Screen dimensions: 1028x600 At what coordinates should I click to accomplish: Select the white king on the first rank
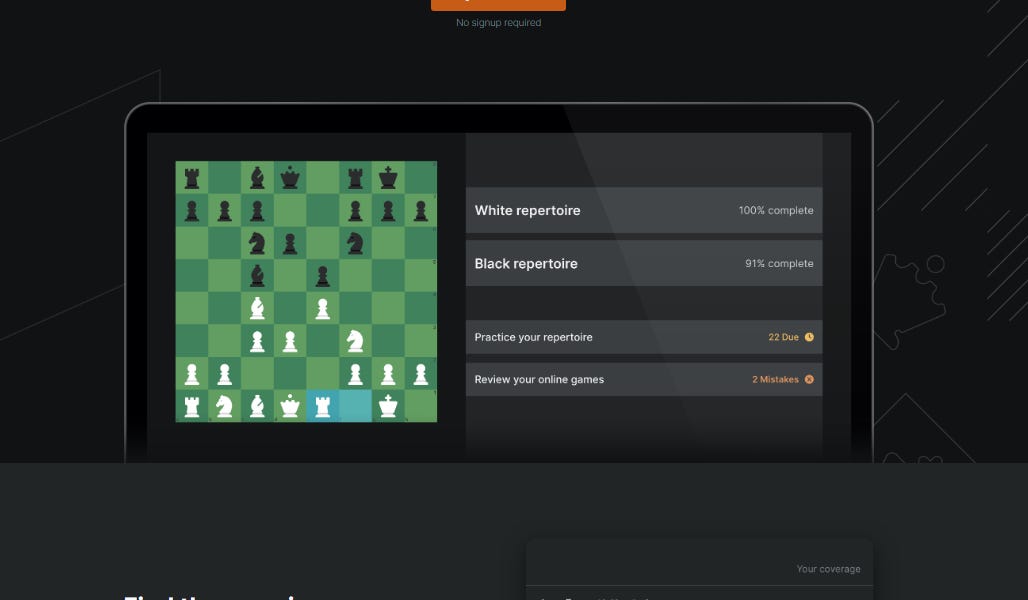click(x=388, y=407)
